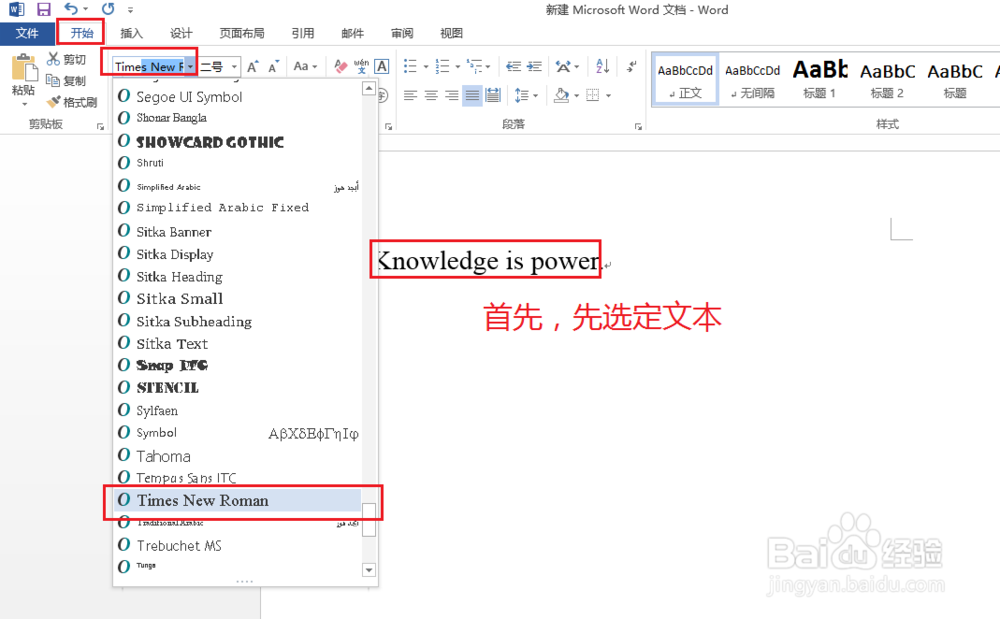Click the Clear Formatting eraser icon
The image size is (1000, 619).
(x=341, y=66)
